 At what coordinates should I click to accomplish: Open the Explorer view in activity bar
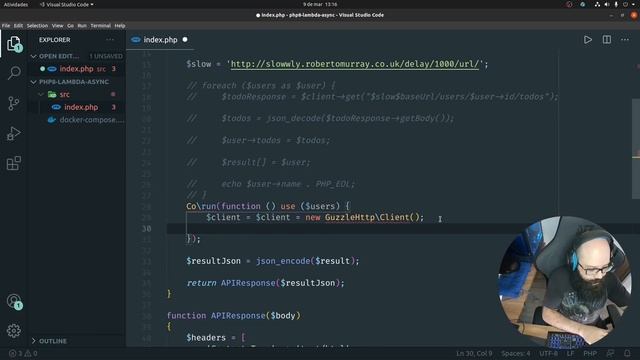point(14,43)
